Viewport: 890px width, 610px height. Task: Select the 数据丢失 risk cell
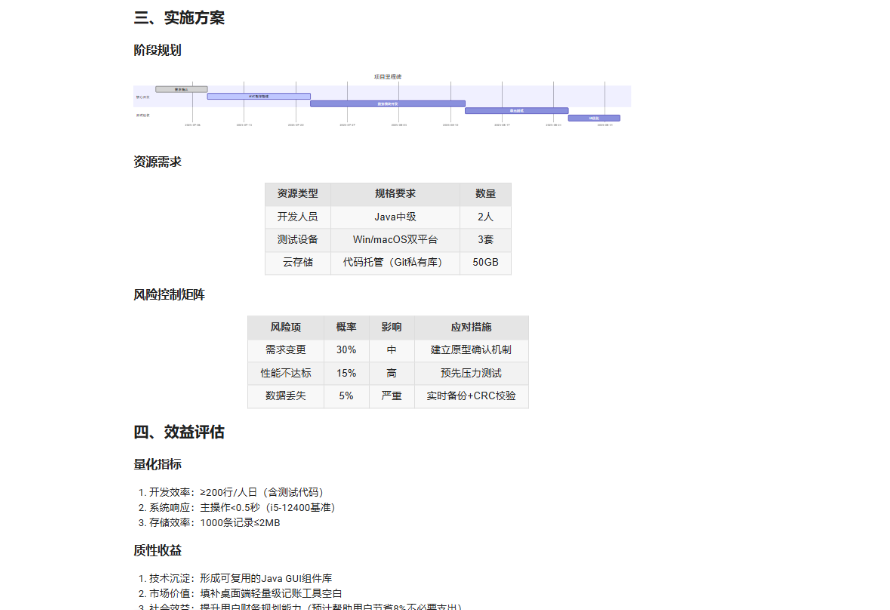(x=286, y=396)
